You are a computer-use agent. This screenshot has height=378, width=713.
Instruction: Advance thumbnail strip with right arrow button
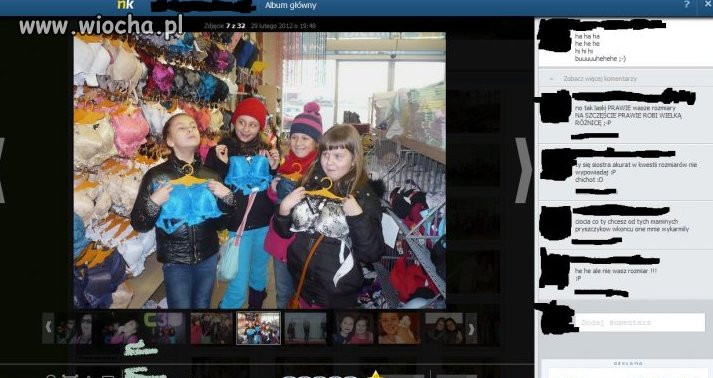pos(471,328)
